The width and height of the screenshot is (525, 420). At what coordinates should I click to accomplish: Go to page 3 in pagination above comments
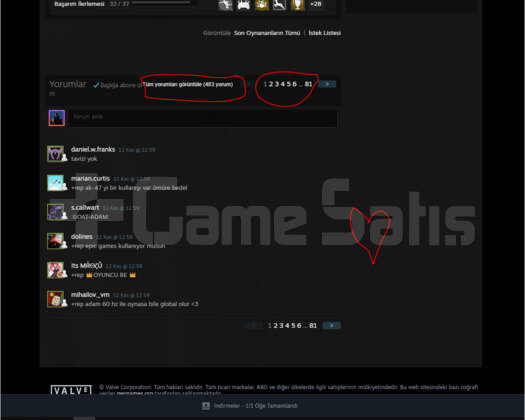click(277, 84)
